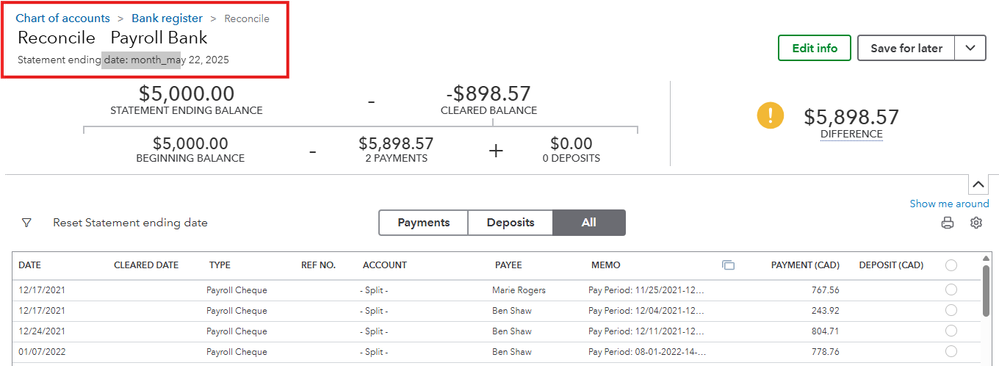
Task: Click the $5,000.00 STATEMENT ENDING BALANCE amount
Action: [x=186, y=94]
